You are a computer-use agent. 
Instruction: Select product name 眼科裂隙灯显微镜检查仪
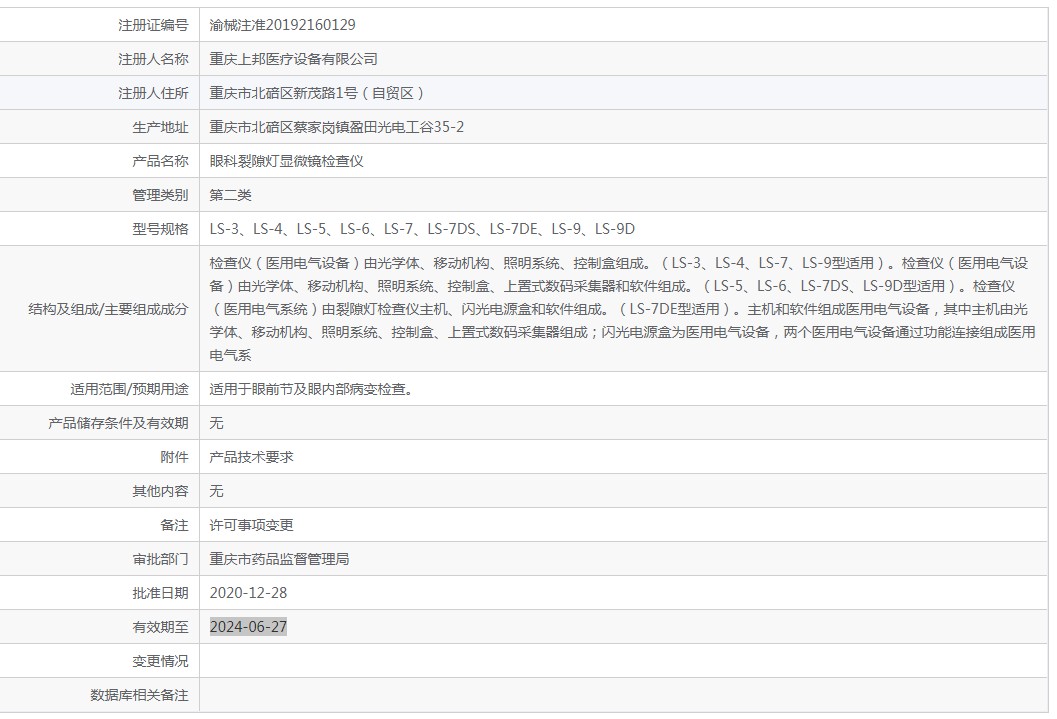point(286,161)
